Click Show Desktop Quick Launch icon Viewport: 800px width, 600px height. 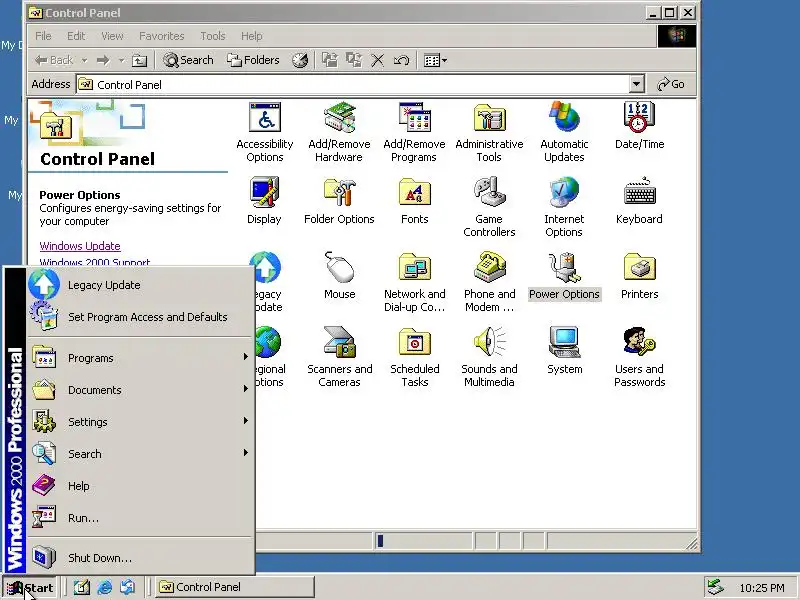[x=82, y=587]
